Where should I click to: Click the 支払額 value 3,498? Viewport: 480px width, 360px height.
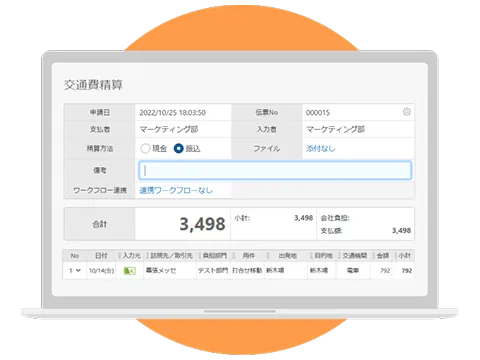401,231
